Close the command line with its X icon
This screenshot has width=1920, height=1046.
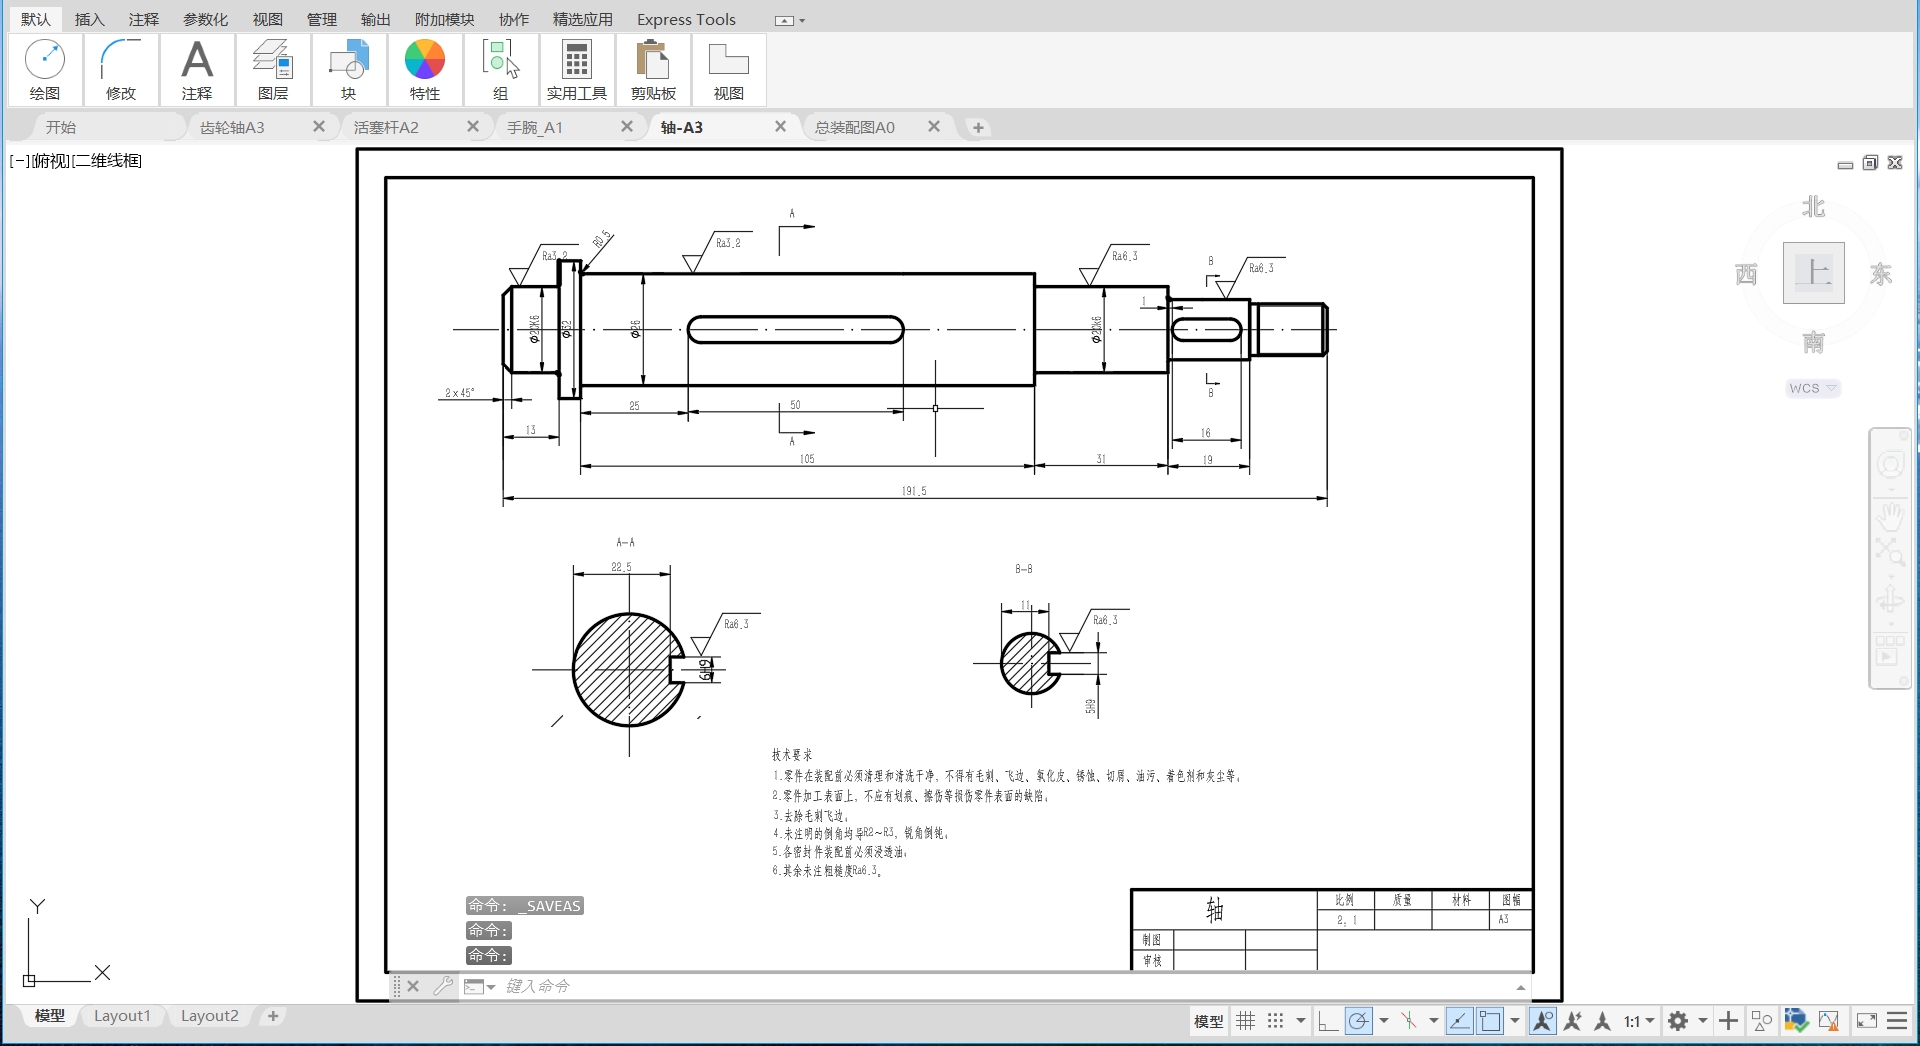pos(413,986)
